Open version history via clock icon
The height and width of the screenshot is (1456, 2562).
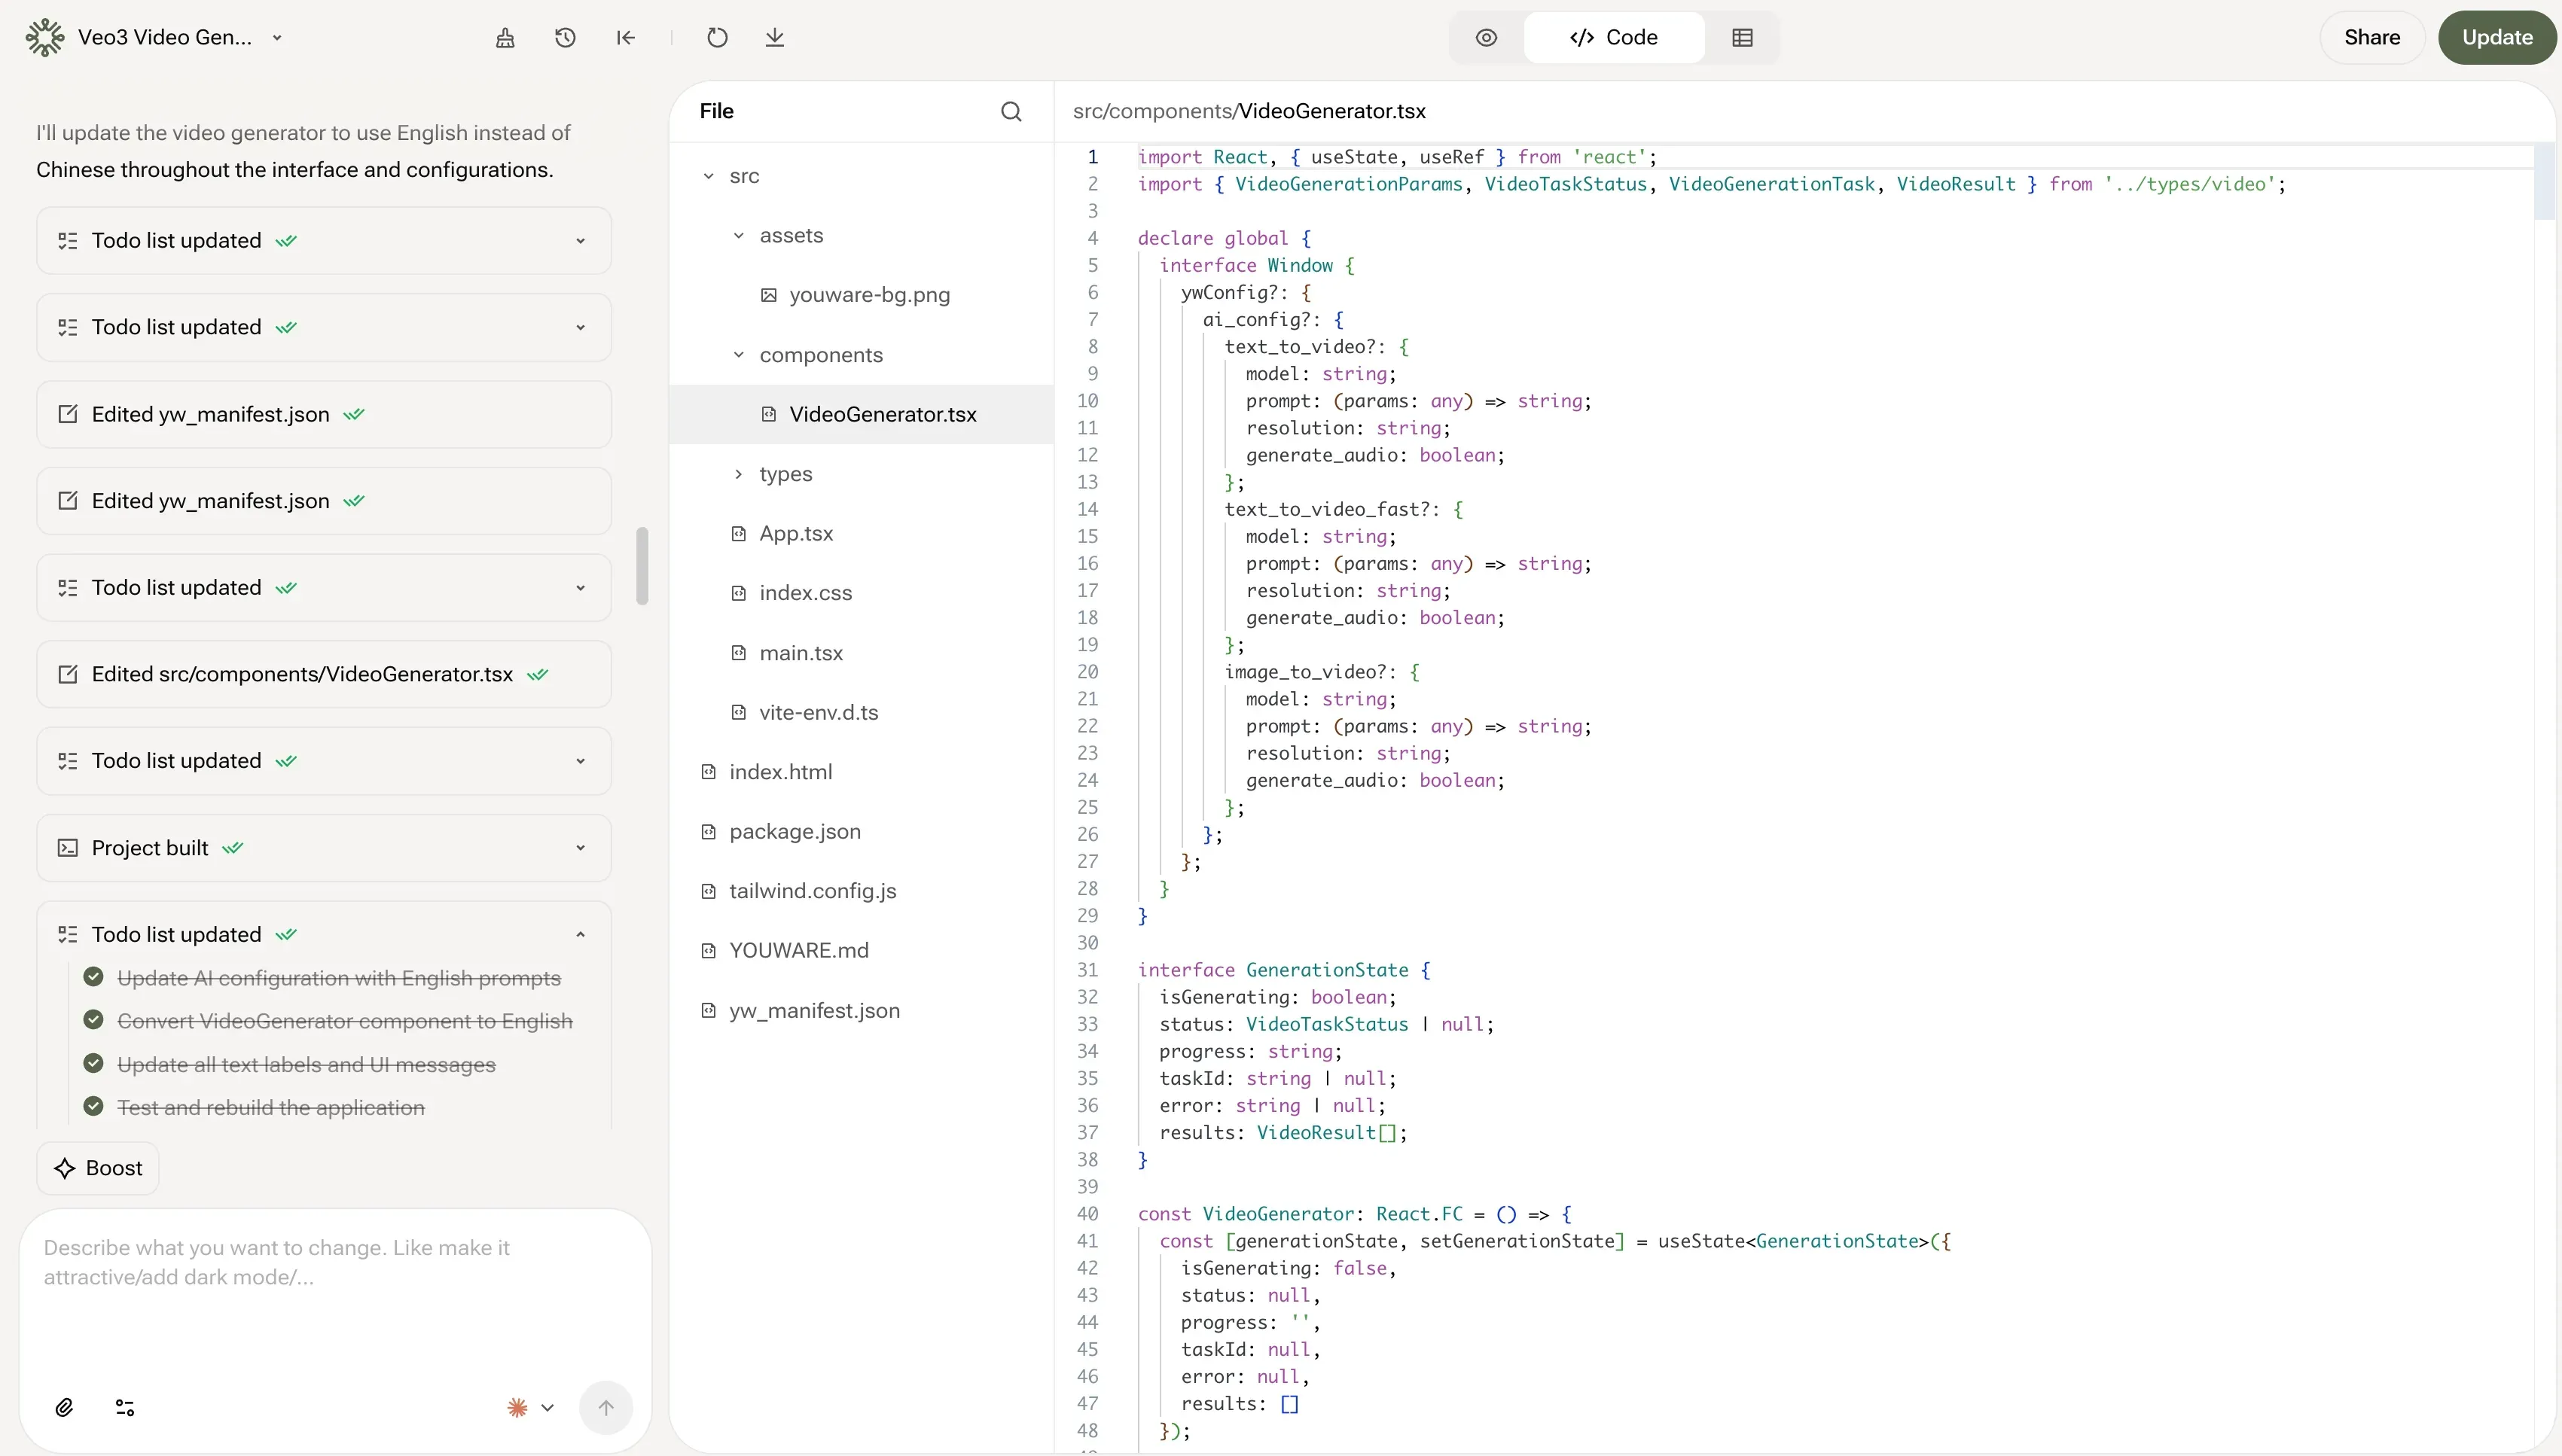point(564,37)
